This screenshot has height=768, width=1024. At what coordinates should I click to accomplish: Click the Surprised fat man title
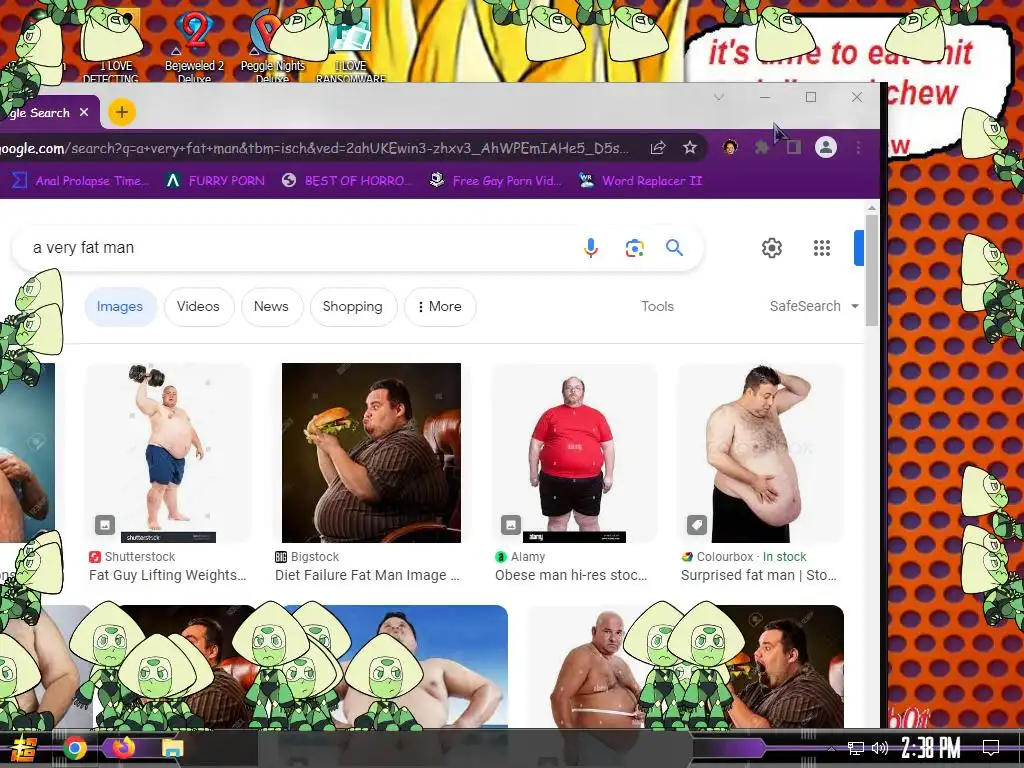tap(759, 575)
